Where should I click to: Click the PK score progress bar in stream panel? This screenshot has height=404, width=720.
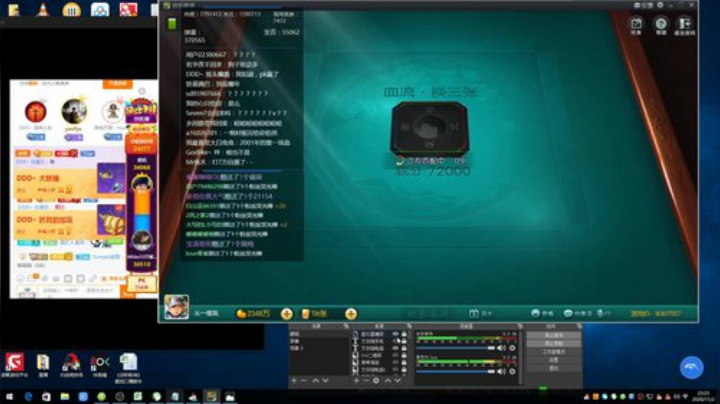(142, 213)
